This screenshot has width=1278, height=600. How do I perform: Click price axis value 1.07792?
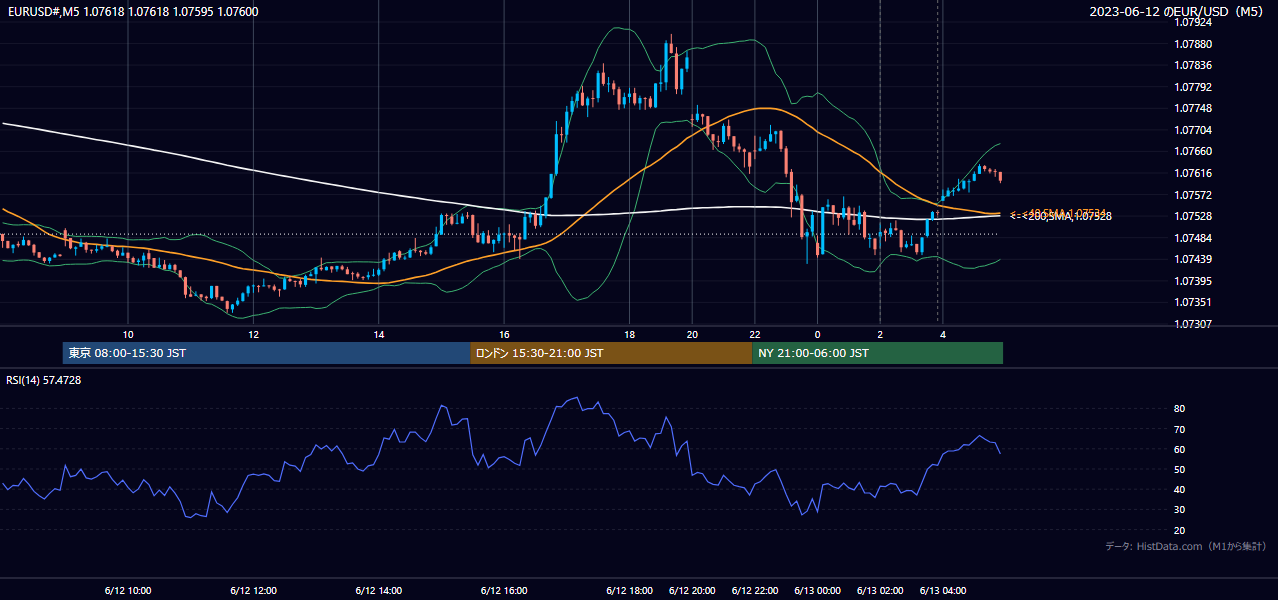tap(1192, 87)
